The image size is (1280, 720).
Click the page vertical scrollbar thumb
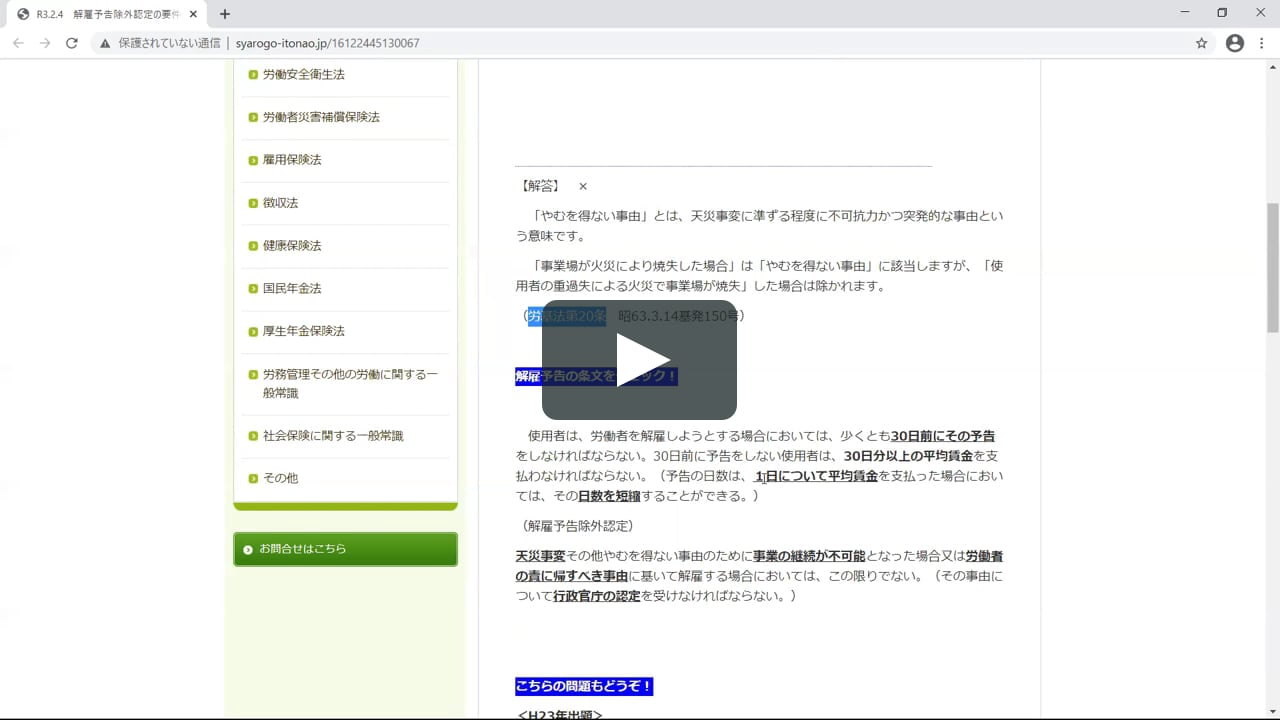click(1272, 267)
